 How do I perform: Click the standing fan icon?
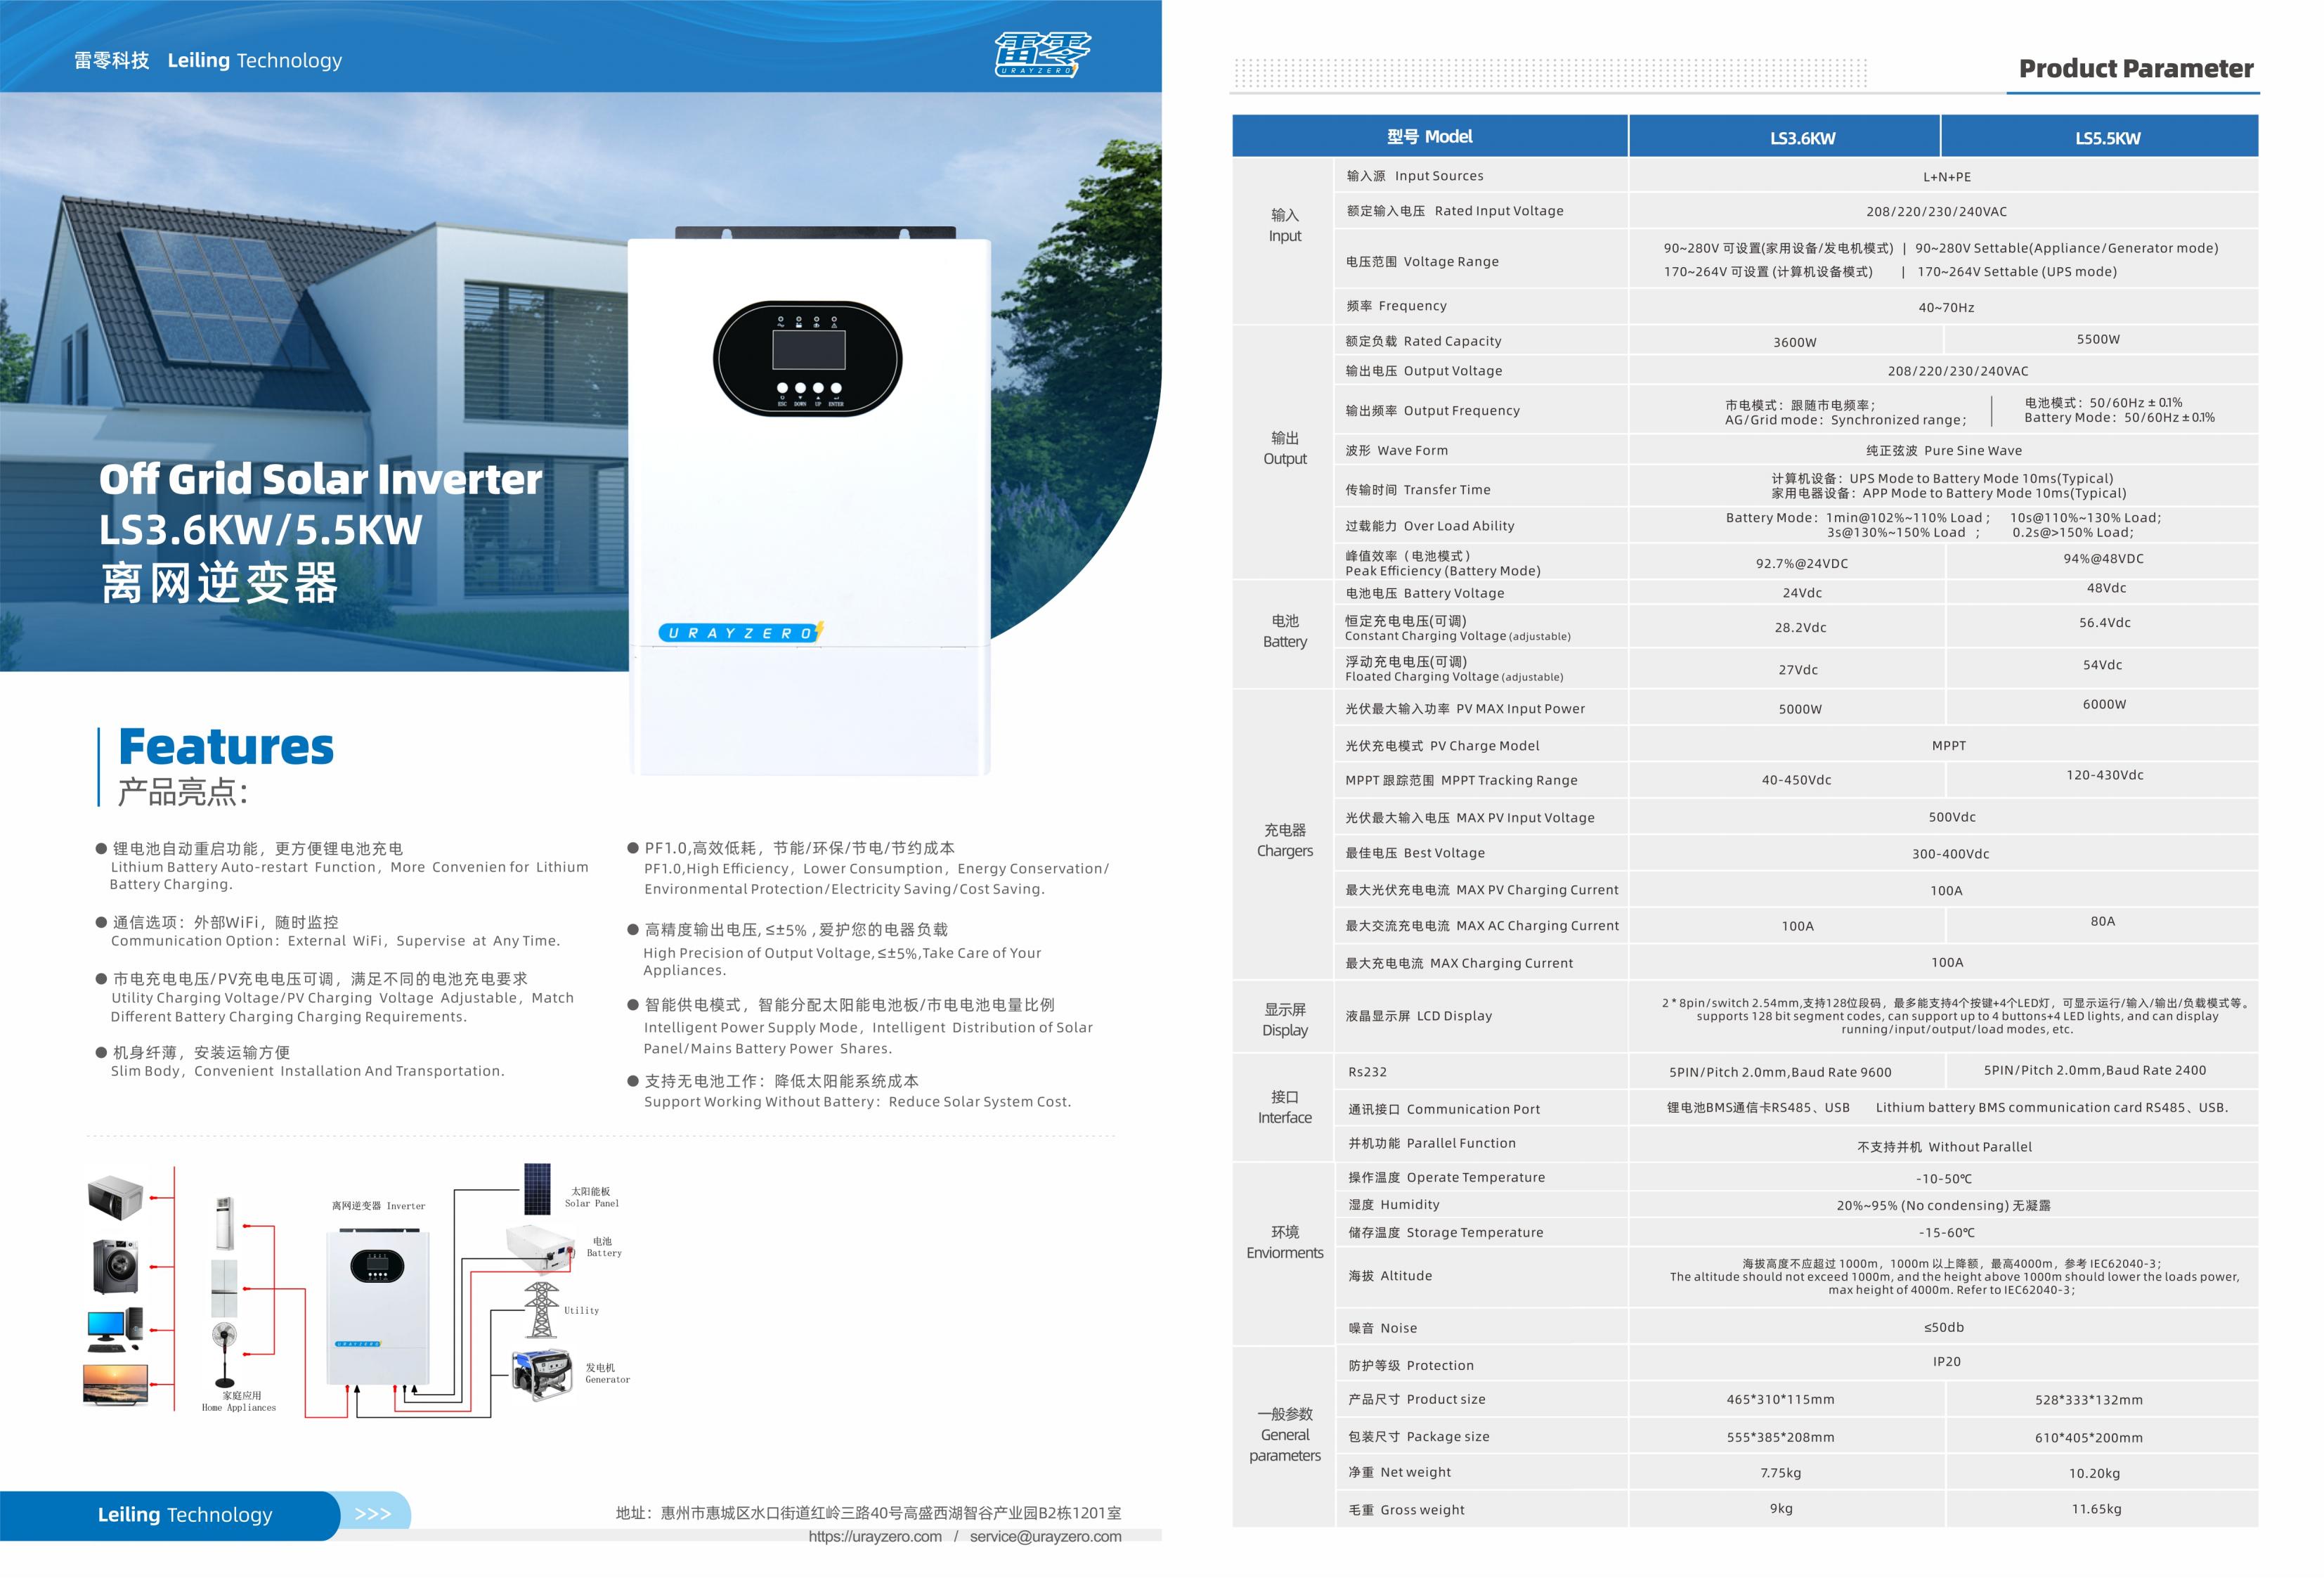[224, 1354]
